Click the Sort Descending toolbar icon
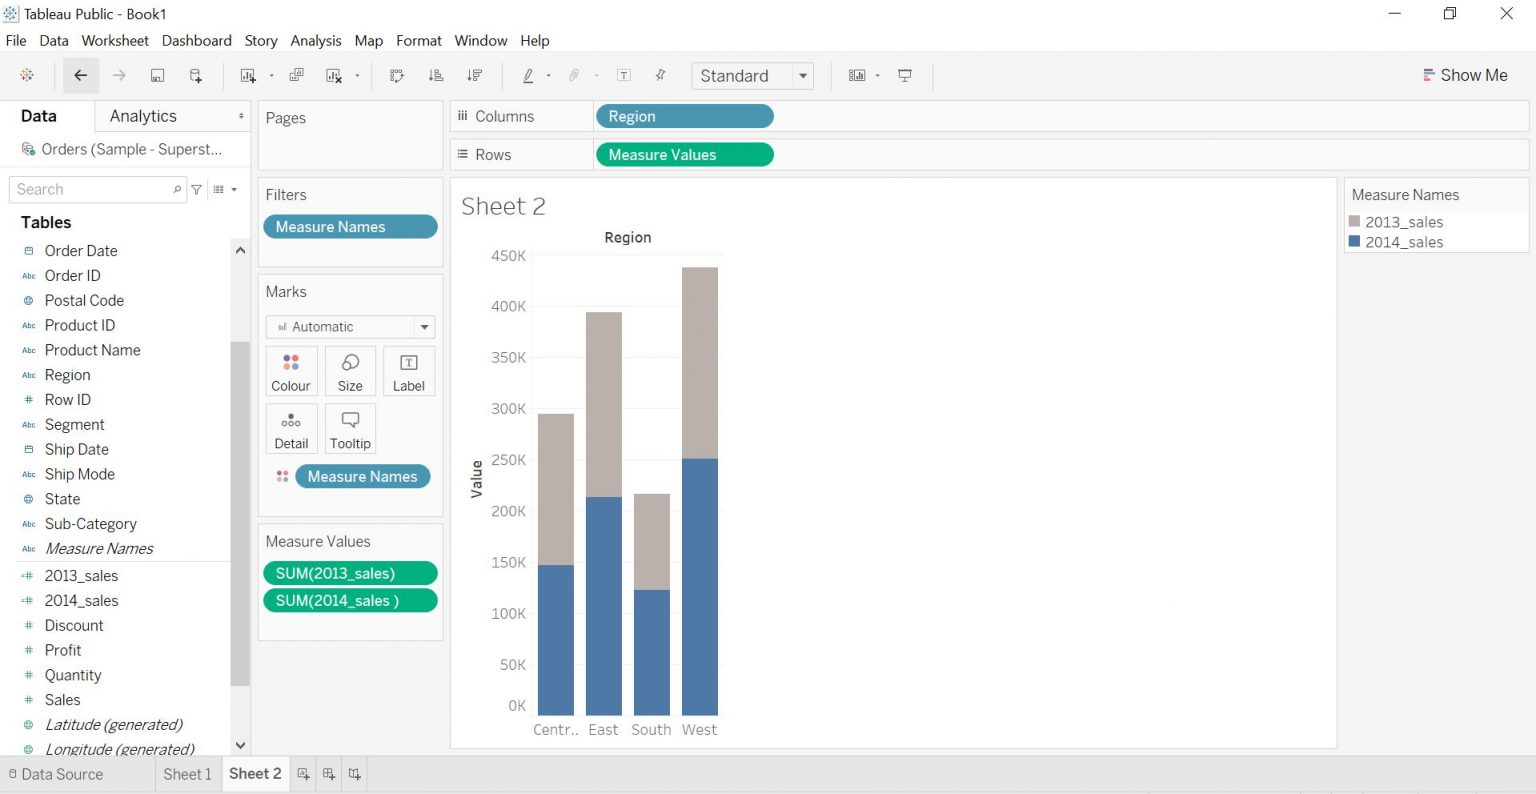 [475, 75]
